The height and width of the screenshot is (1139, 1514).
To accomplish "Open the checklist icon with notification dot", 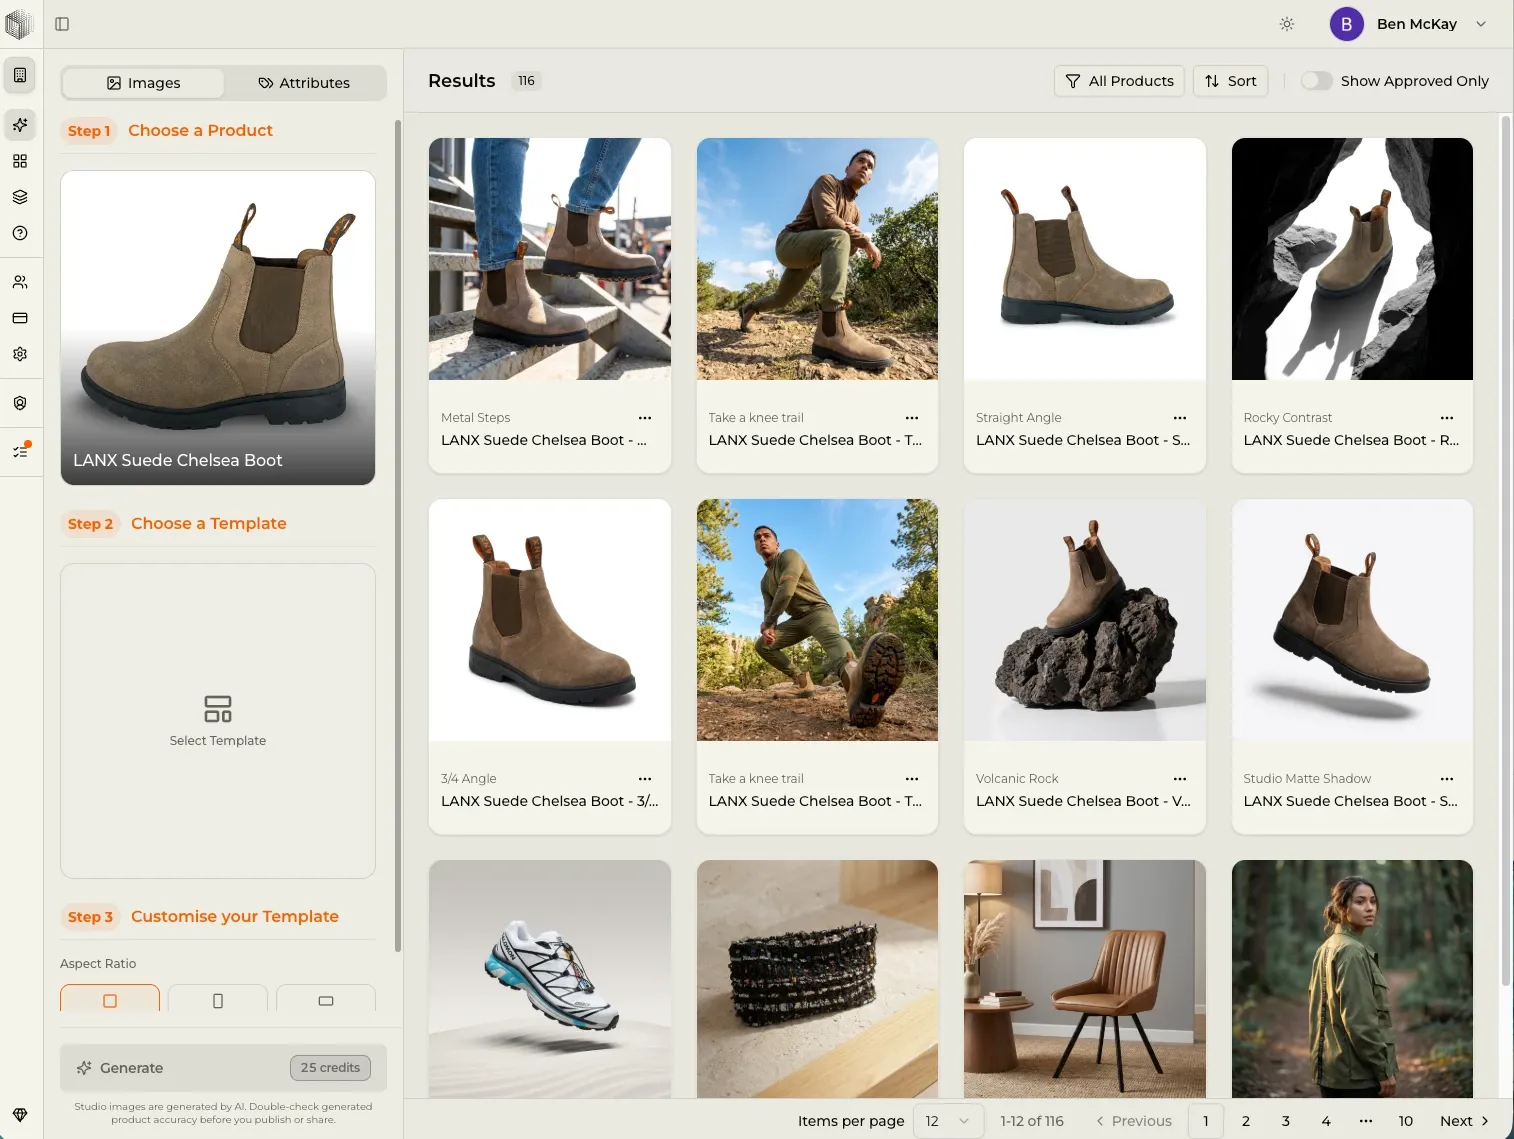I will point(20,451).
